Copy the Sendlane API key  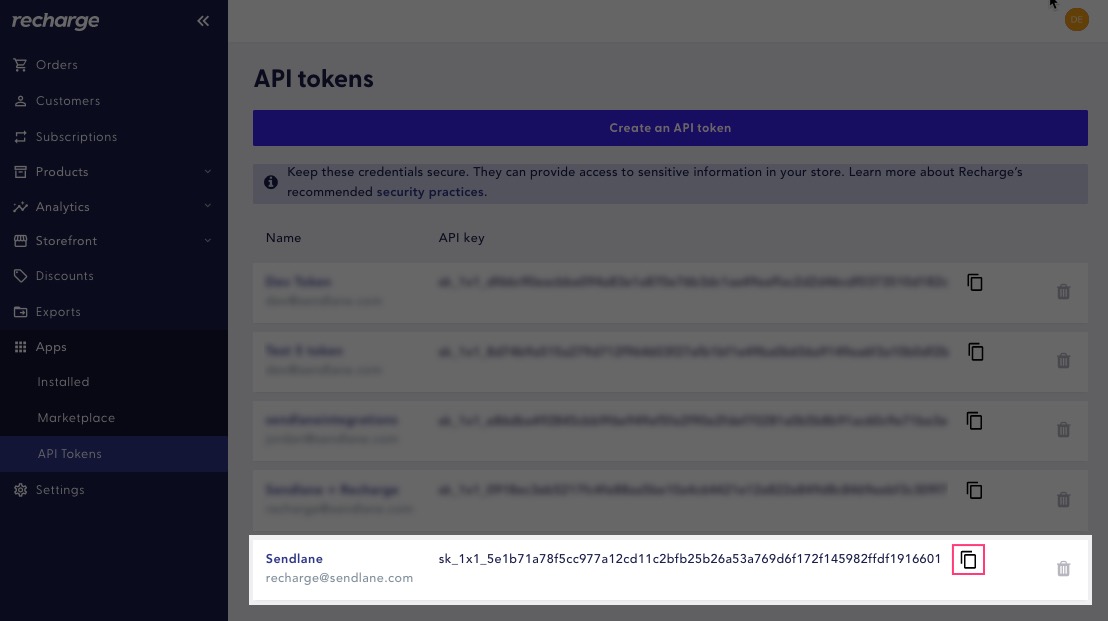968,560
